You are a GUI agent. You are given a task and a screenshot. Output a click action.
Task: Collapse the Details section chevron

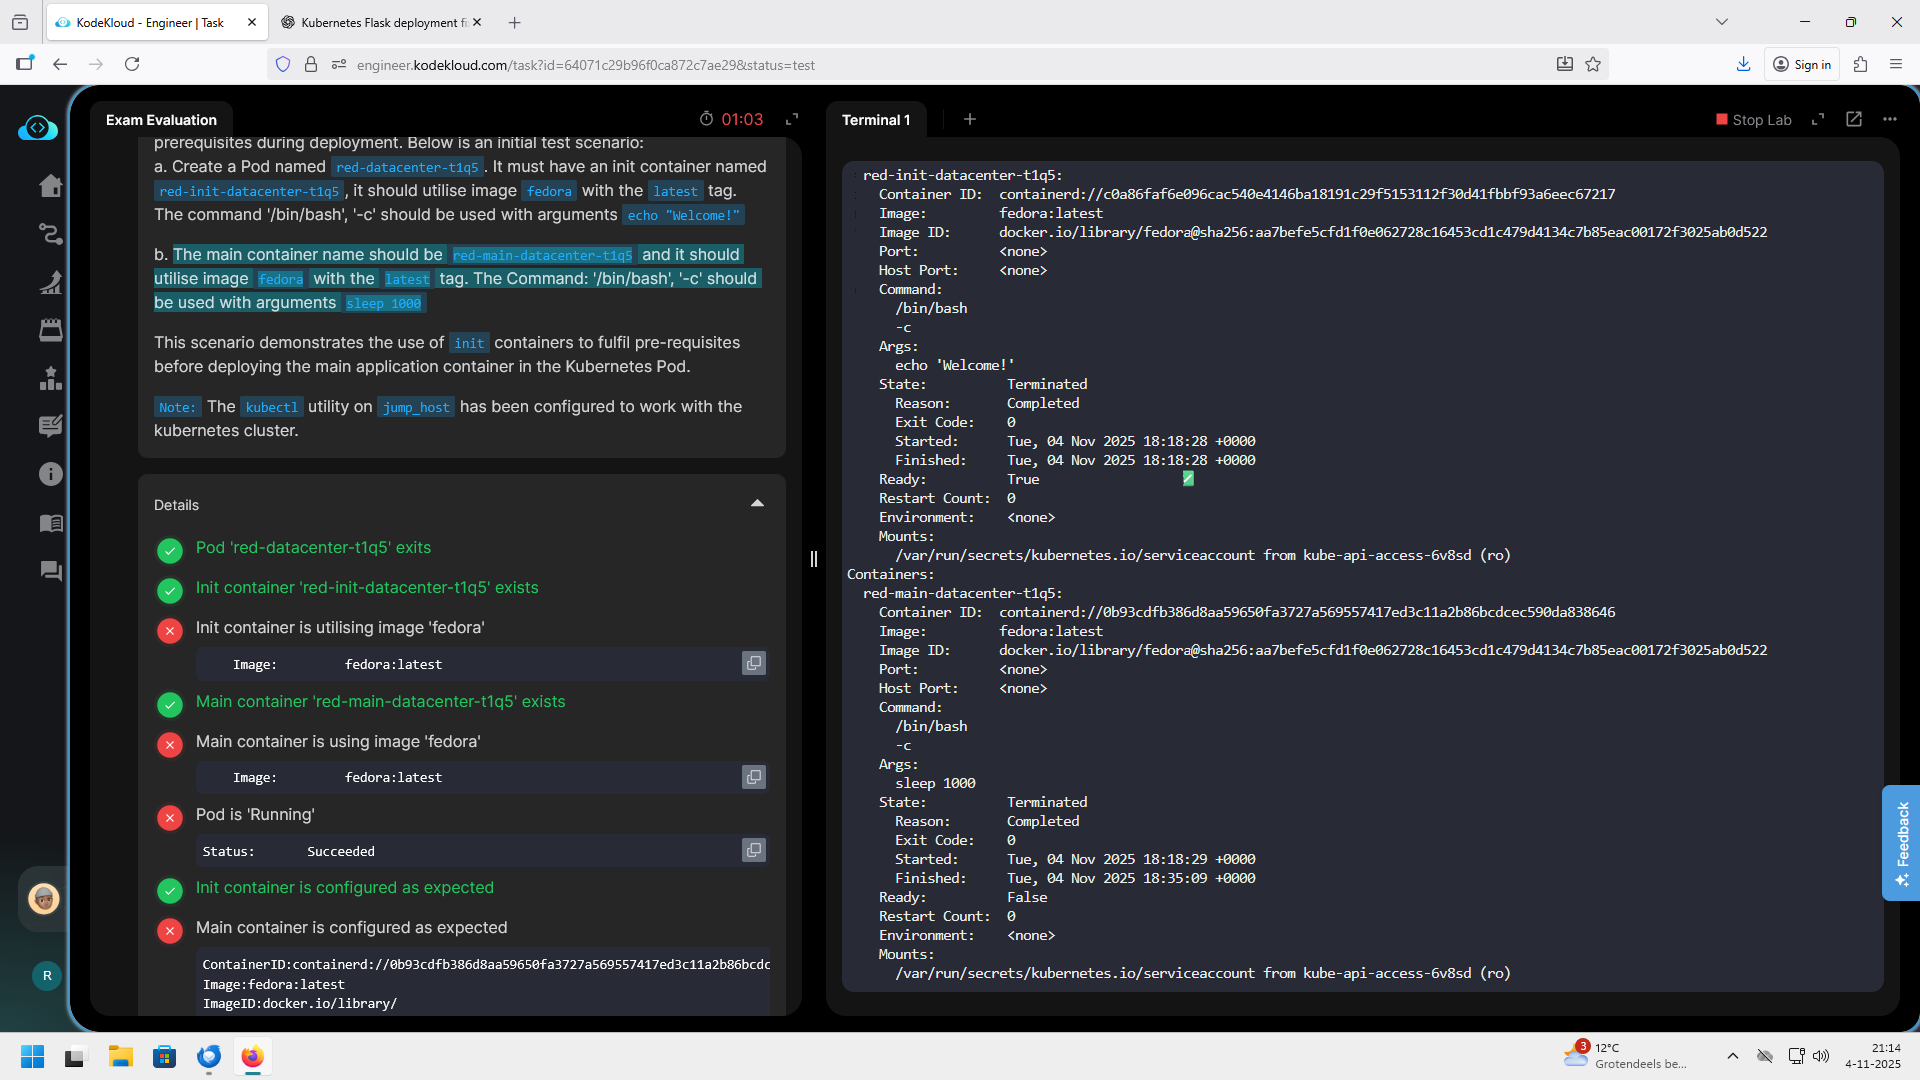pyautogui.click(x=757, y=504)
